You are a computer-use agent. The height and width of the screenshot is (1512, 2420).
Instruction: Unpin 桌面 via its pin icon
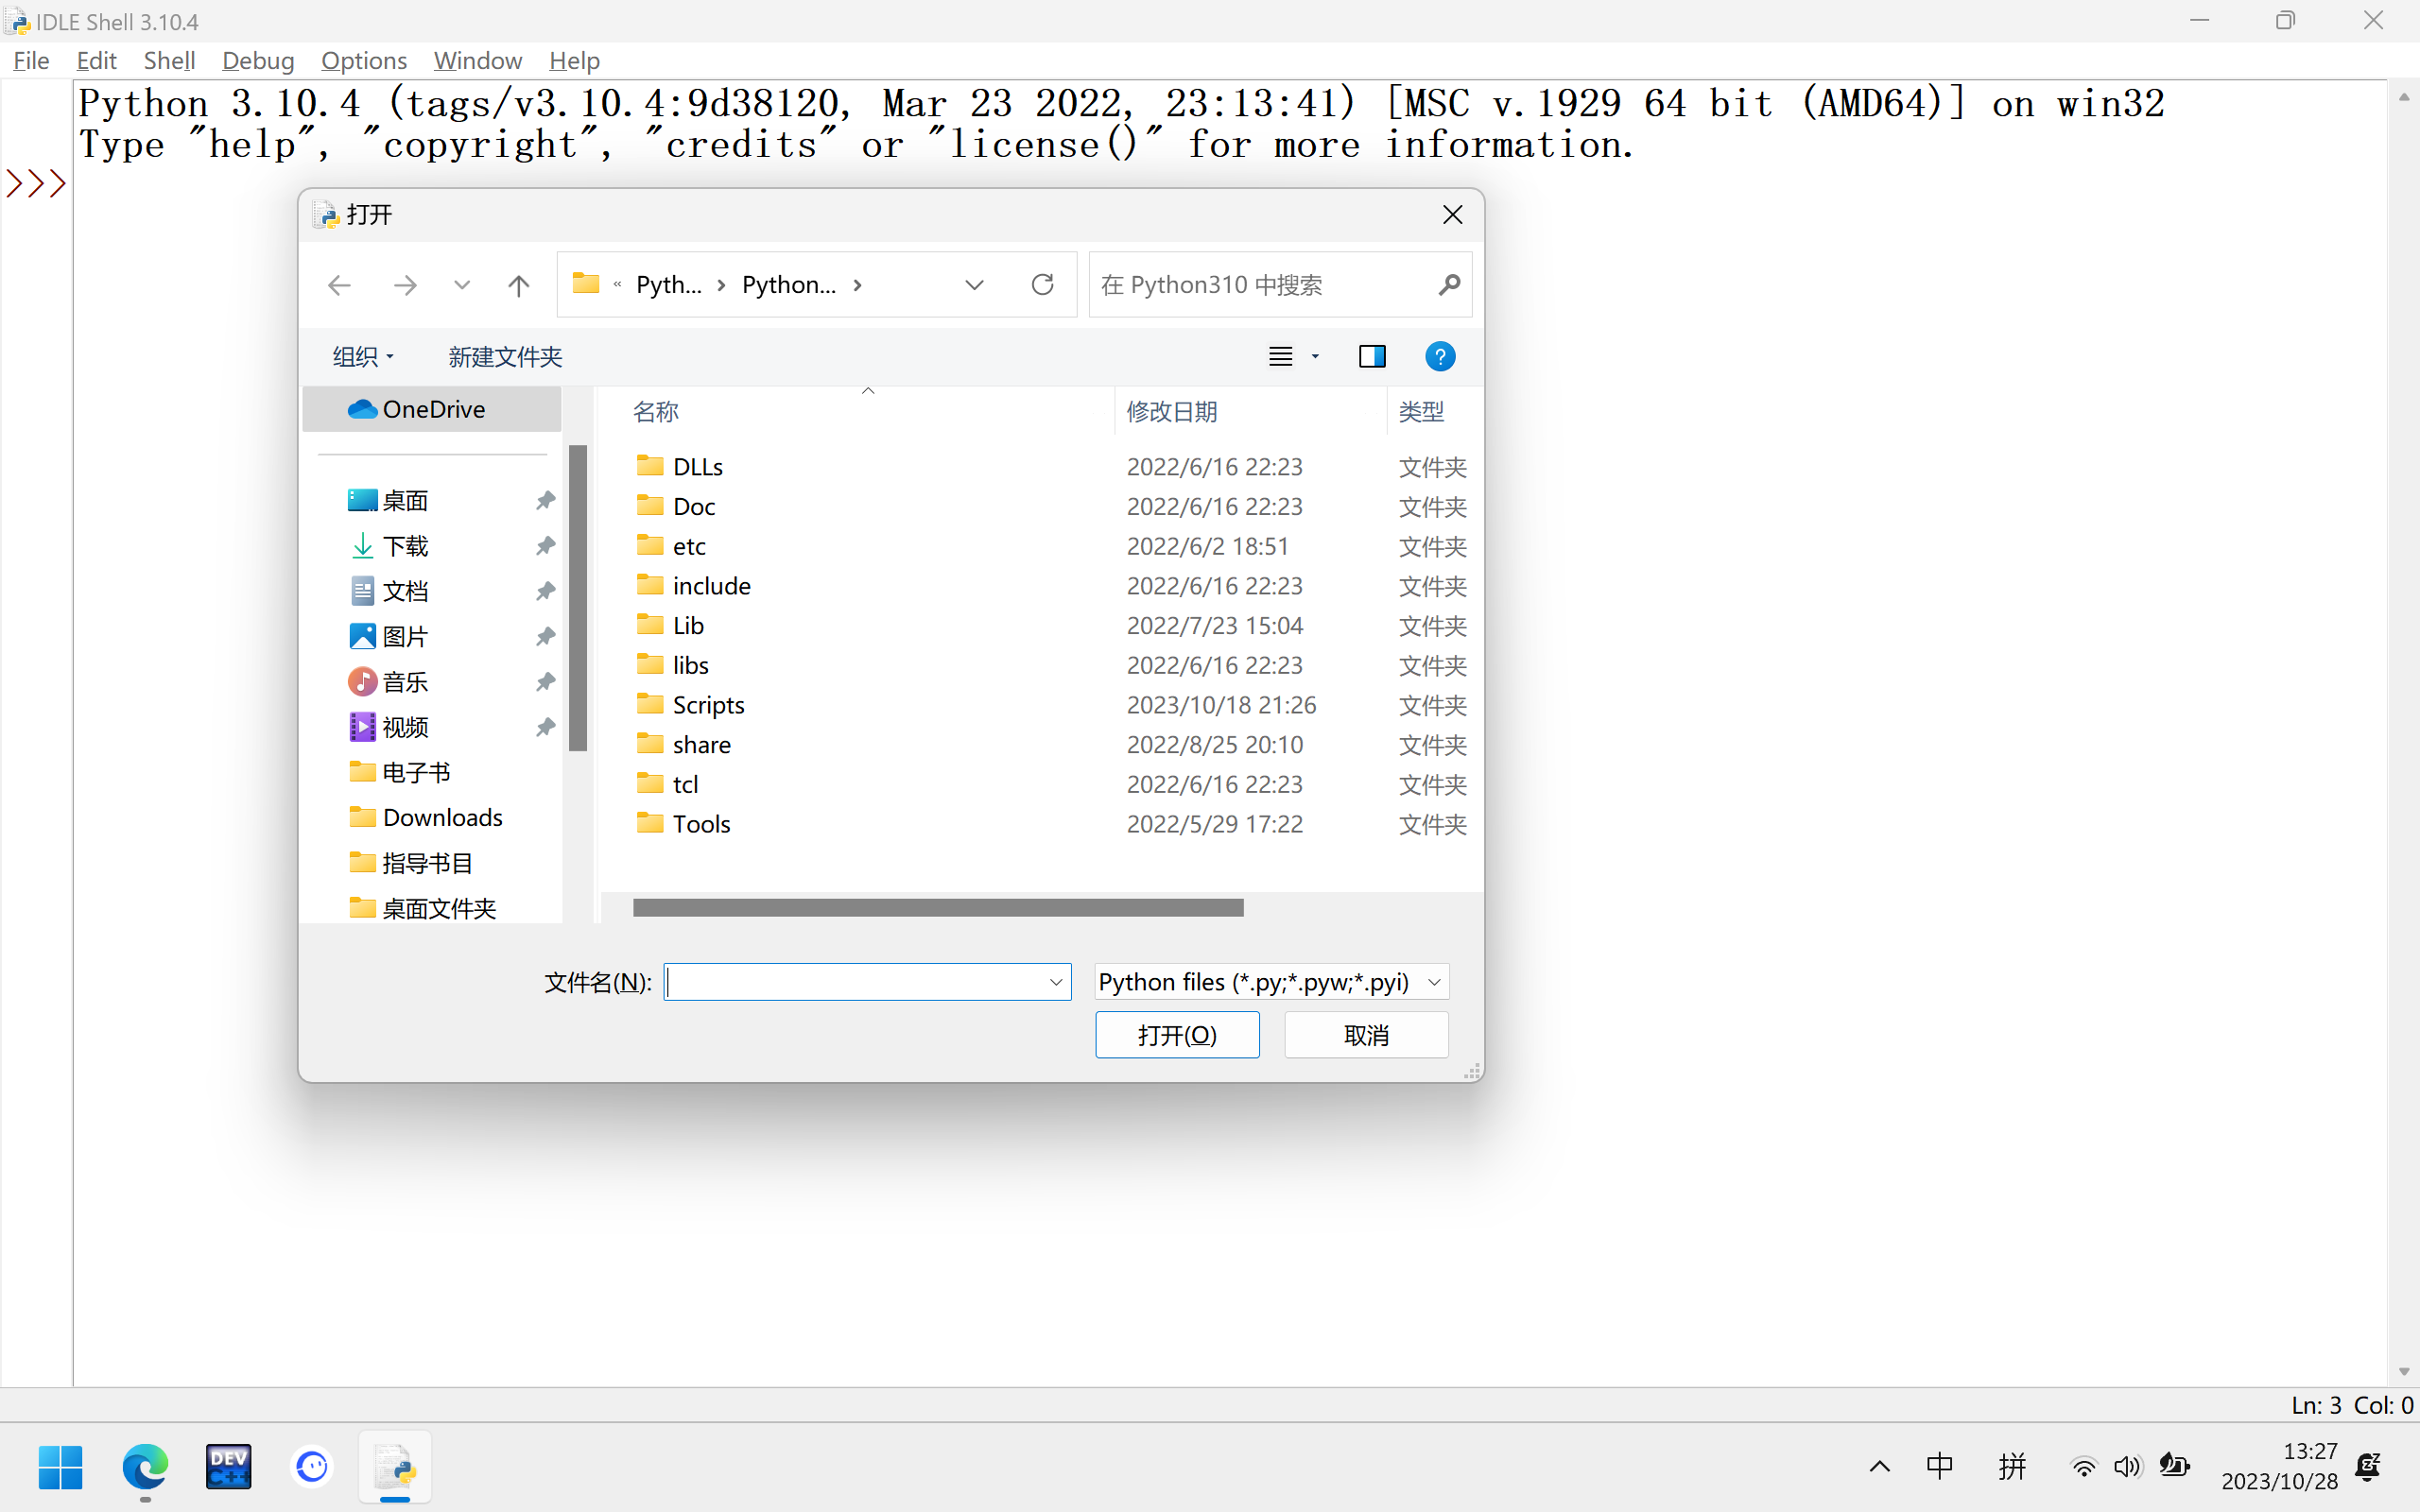(545, 500)
